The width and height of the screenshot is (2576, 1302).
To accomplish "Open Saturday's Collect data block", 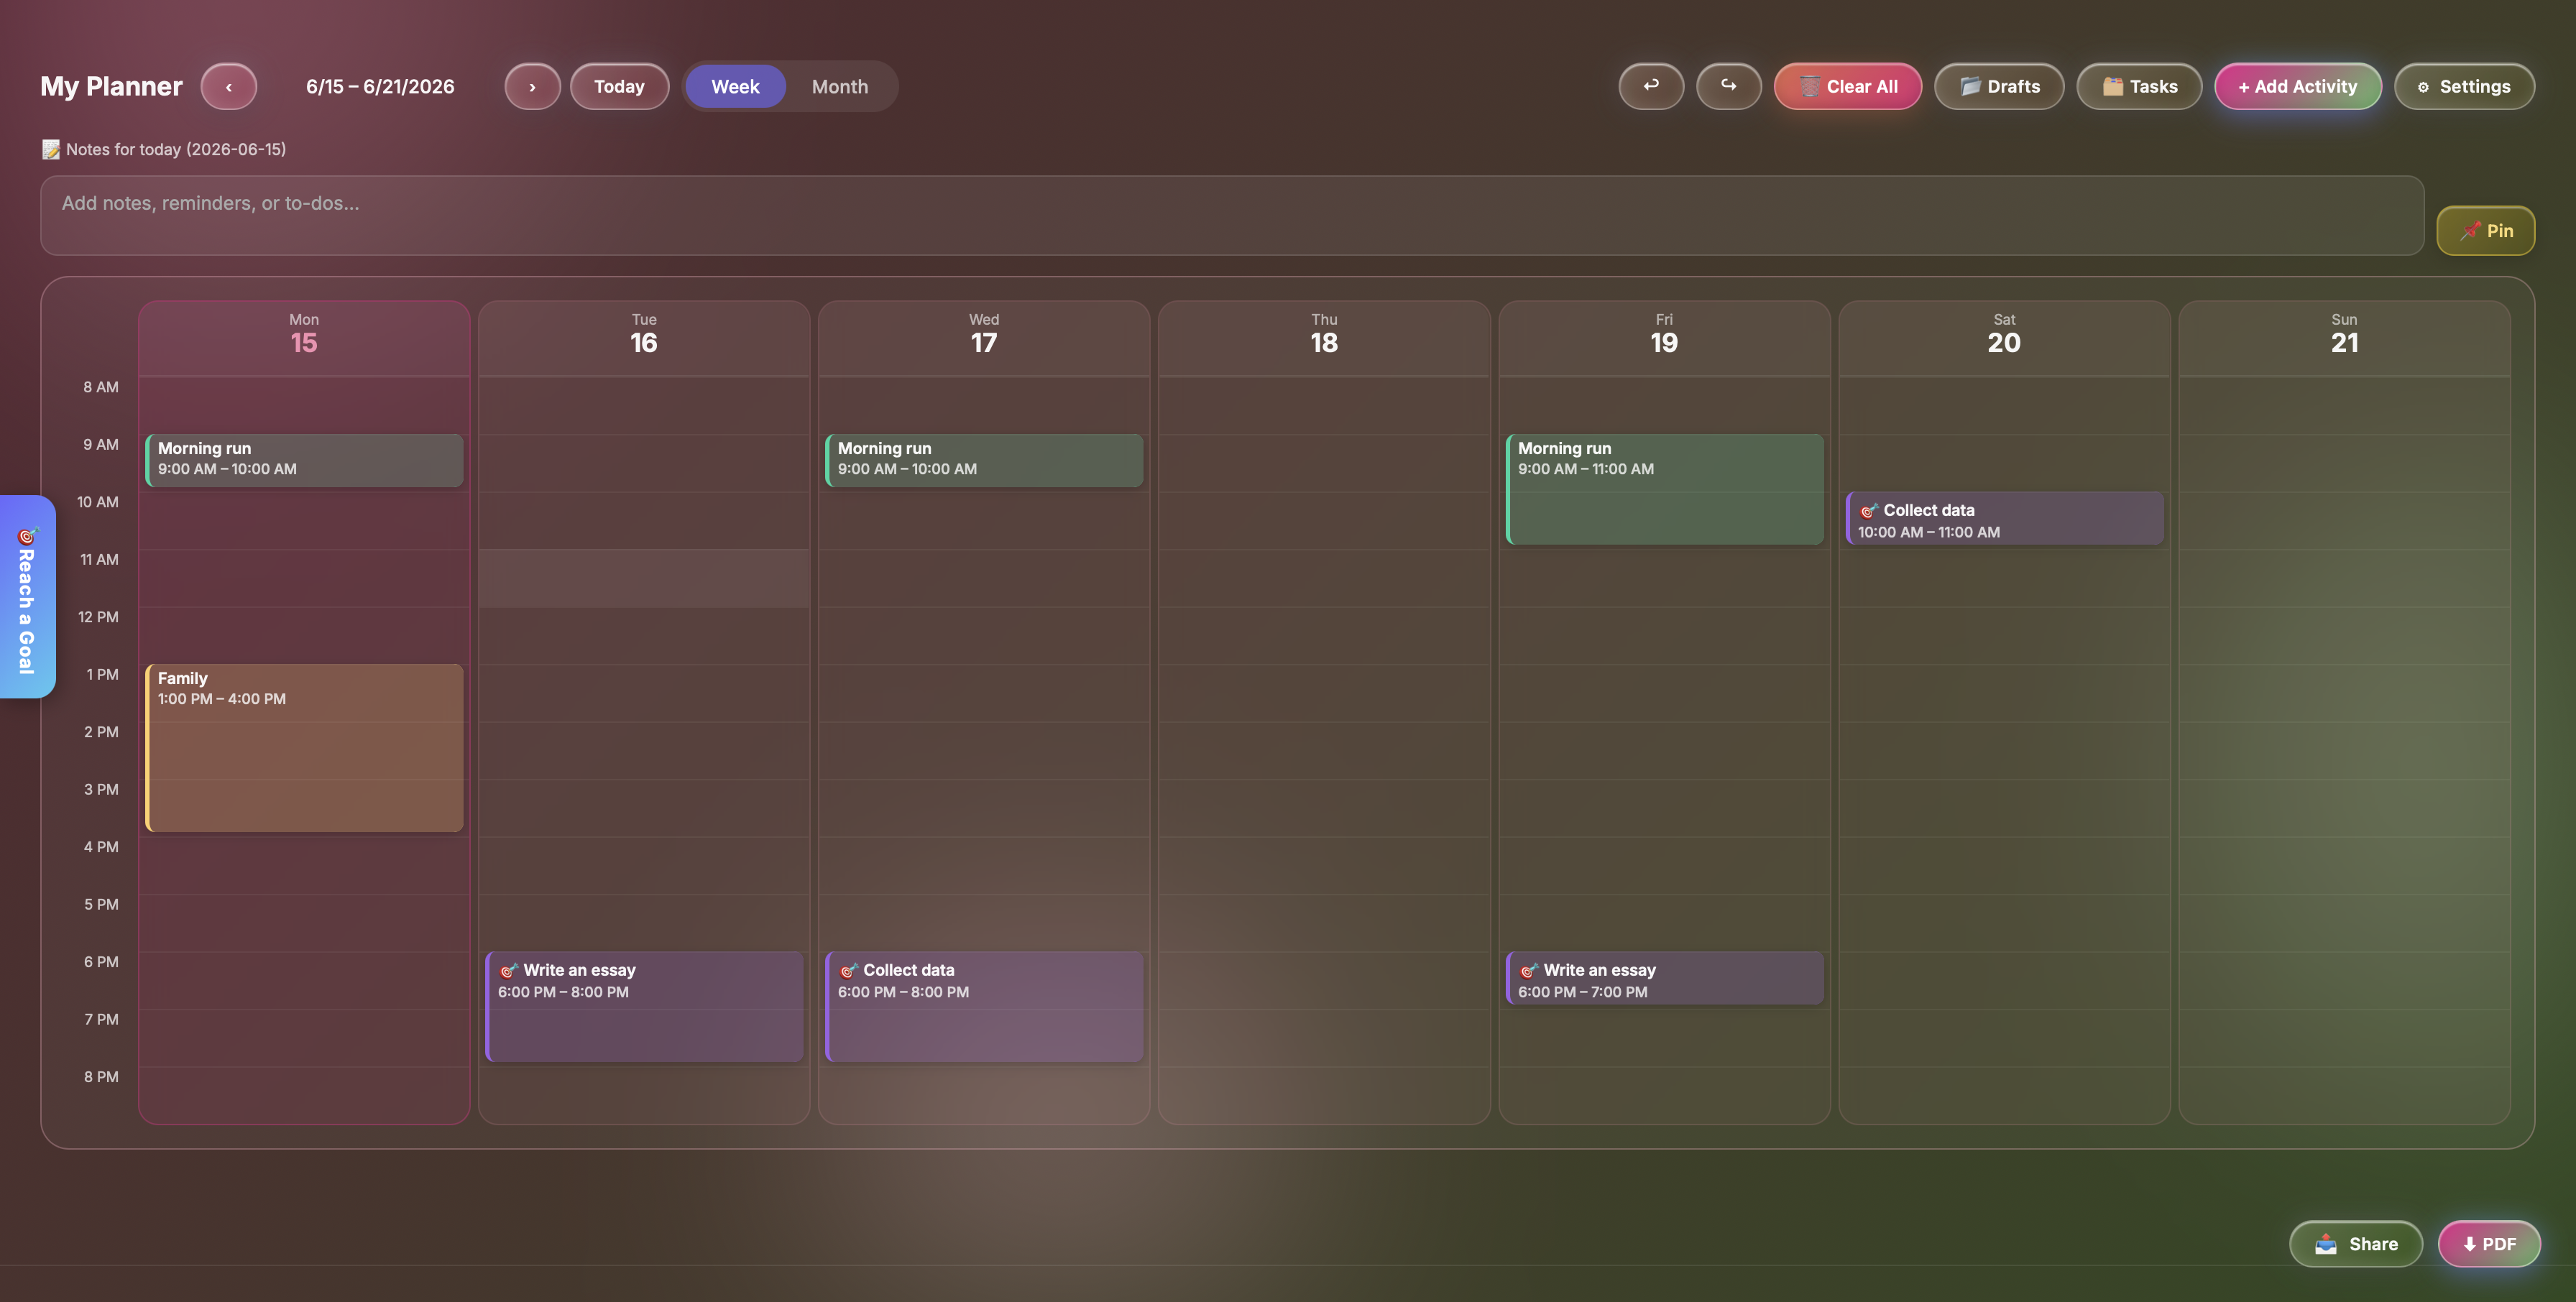I will (x=2004, y=518).
